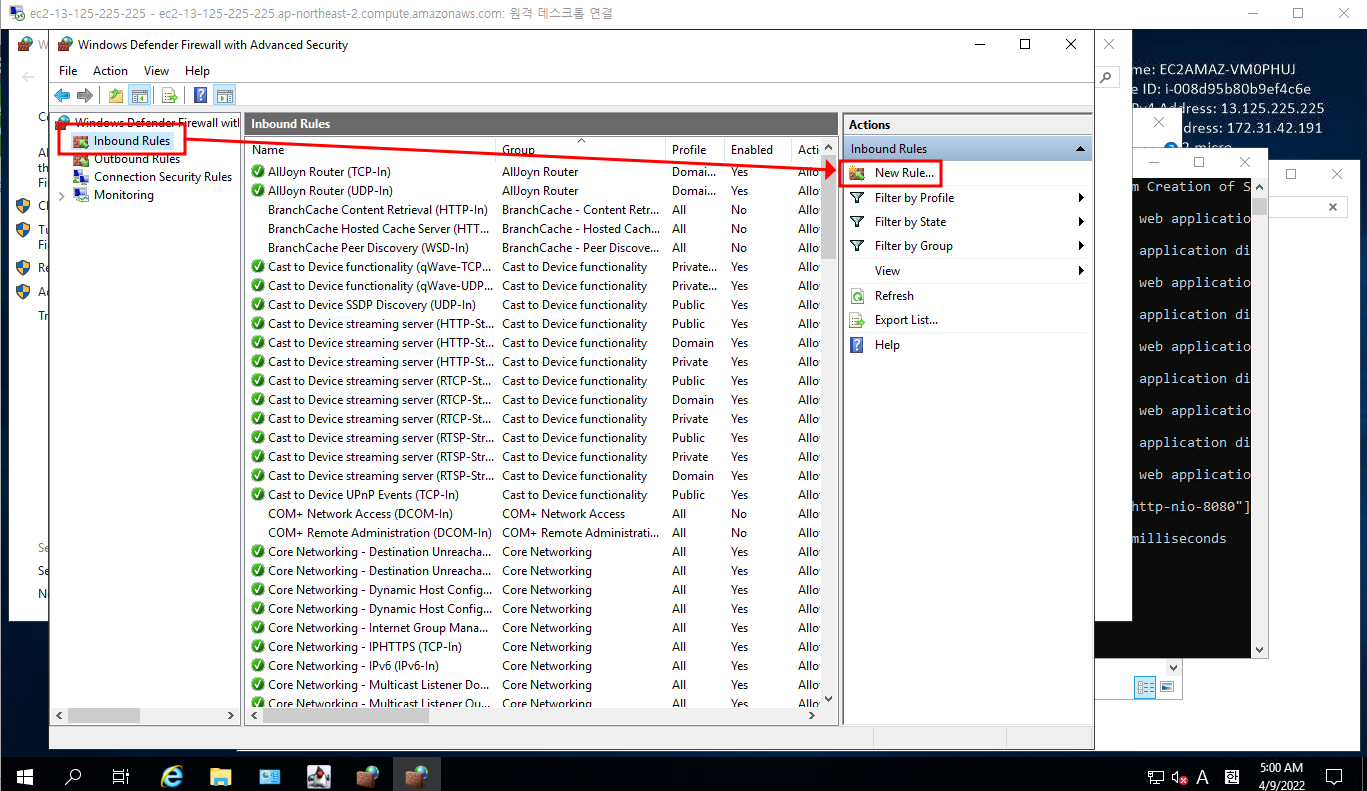The height and width of the screenshot is (791, 1367).
Task: Open the File menu
Action: pyautogui.click(x=68, y=71)
